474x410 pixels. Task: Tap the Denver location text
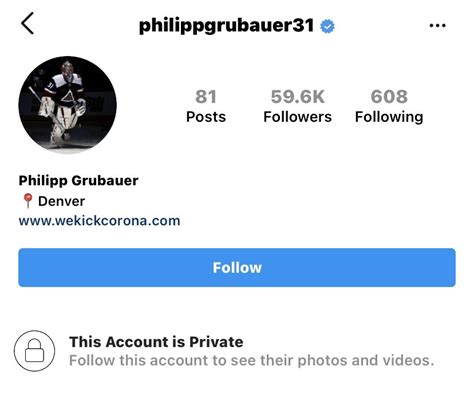[61, 201]
